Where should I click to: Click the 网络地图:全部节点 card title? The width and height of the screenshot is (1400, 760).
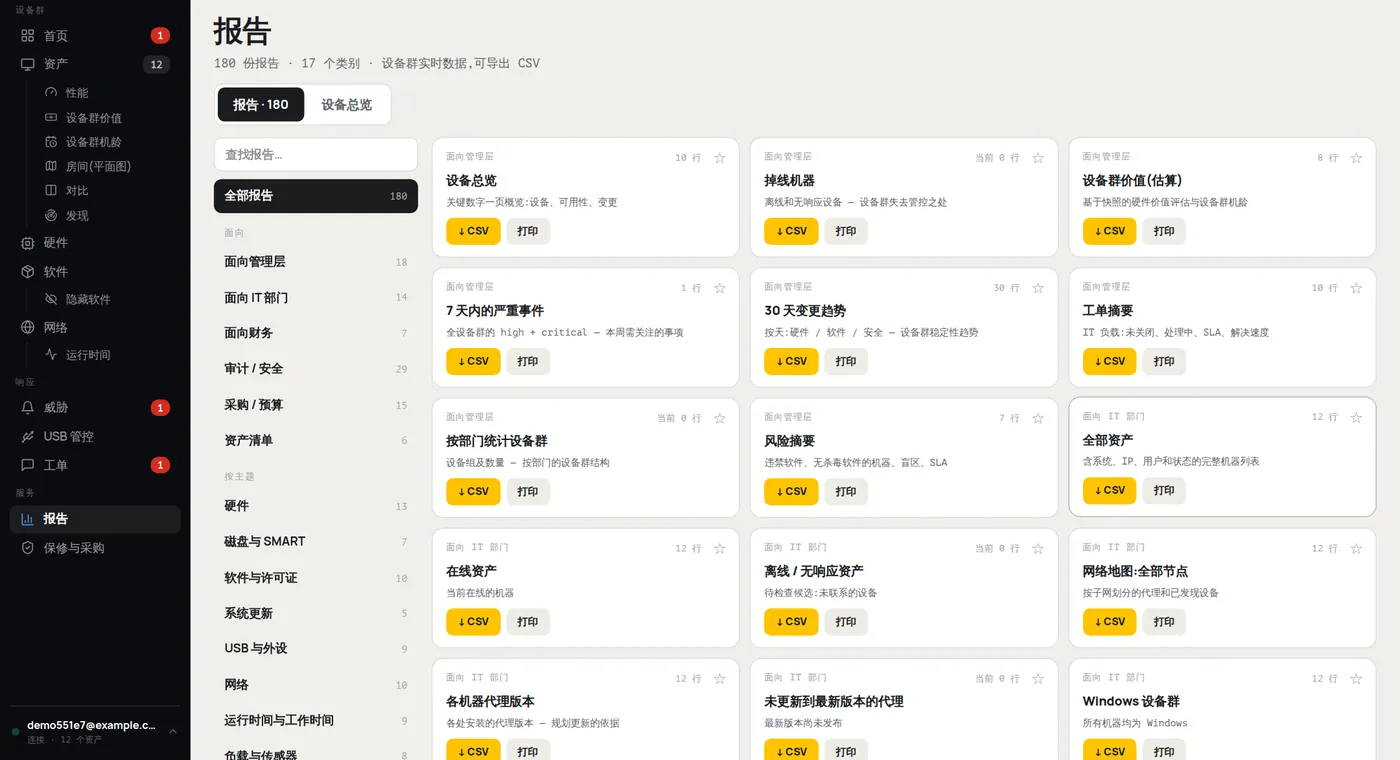coord(1135,571)
